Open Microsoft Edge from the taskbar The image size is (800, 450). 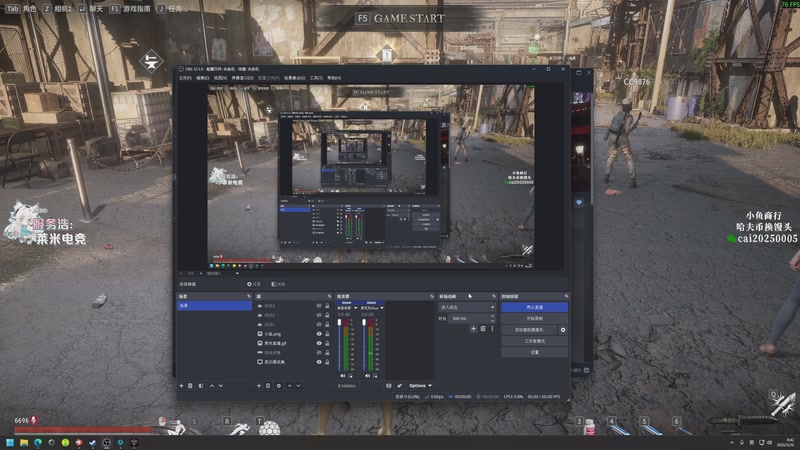point(38,442)
